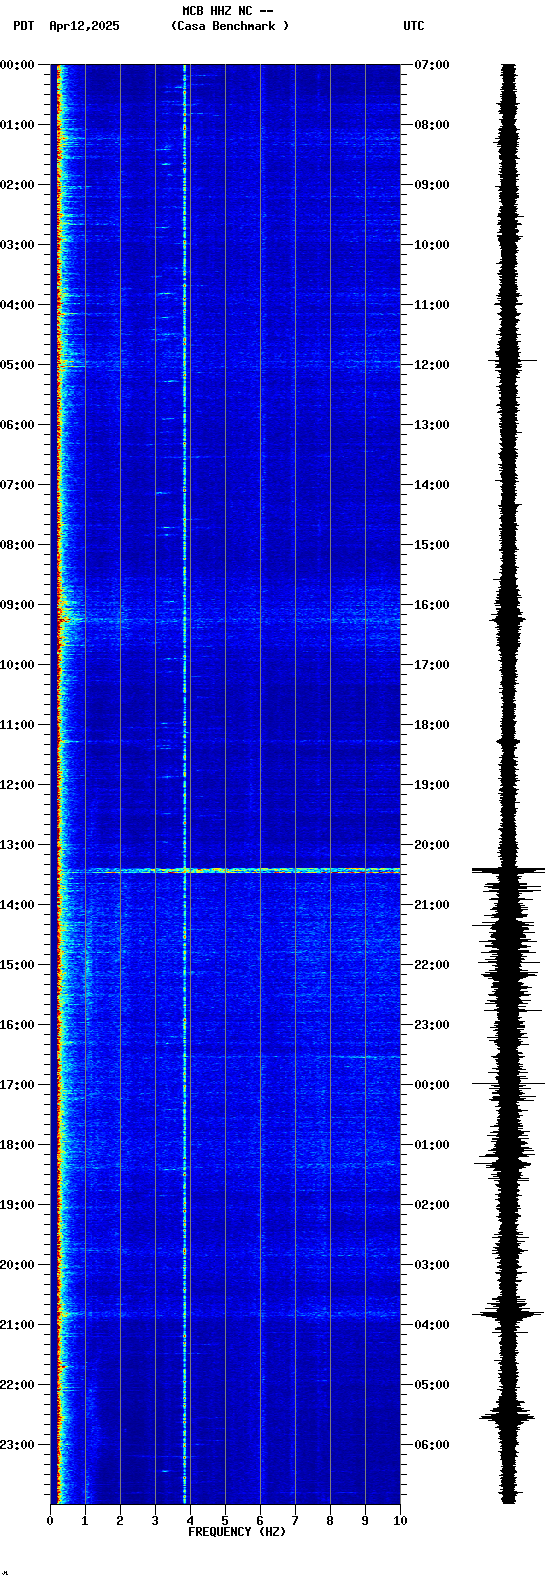The width and height of the screenshot is (552, 1584).
Task: Click the frequency axis label '0'
Action: click(50, 1521)
